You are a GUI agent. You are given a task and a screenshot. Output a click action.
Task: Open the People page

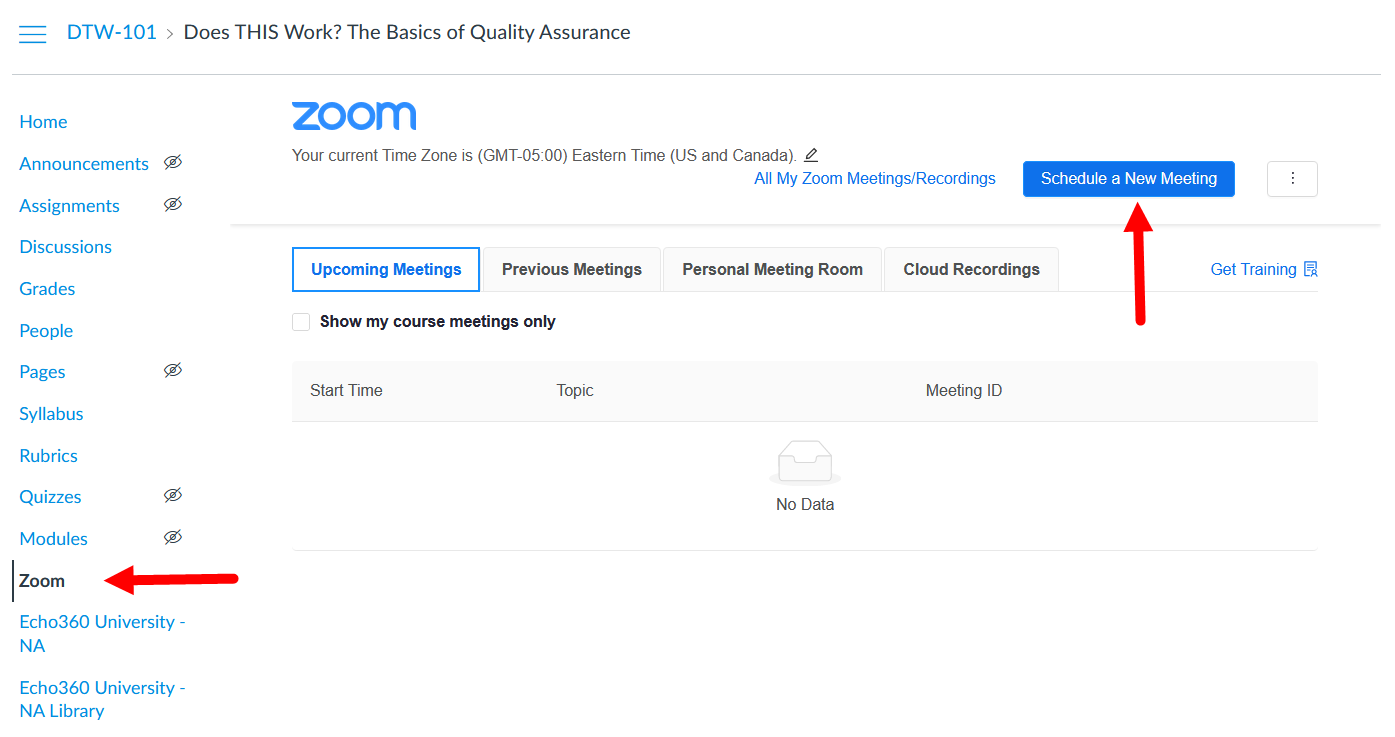coord(46,331)
